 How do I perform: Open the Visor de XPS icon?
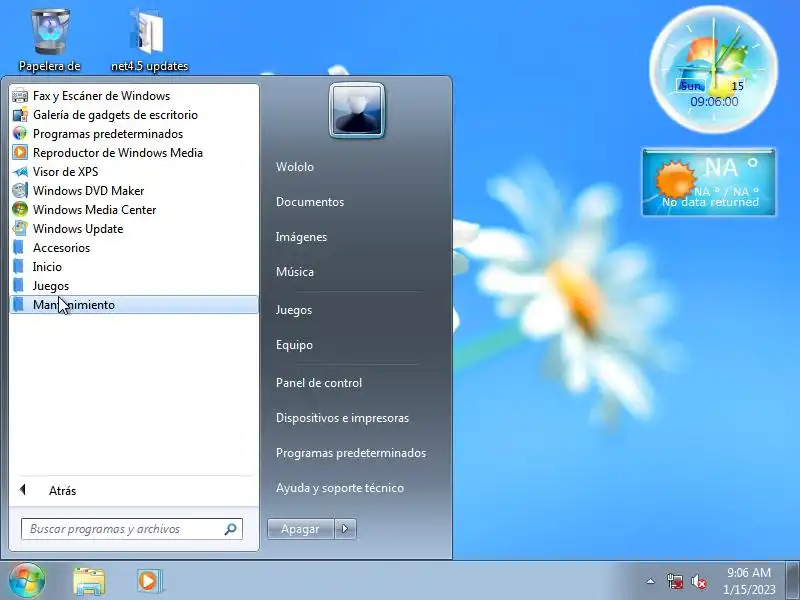20,172
